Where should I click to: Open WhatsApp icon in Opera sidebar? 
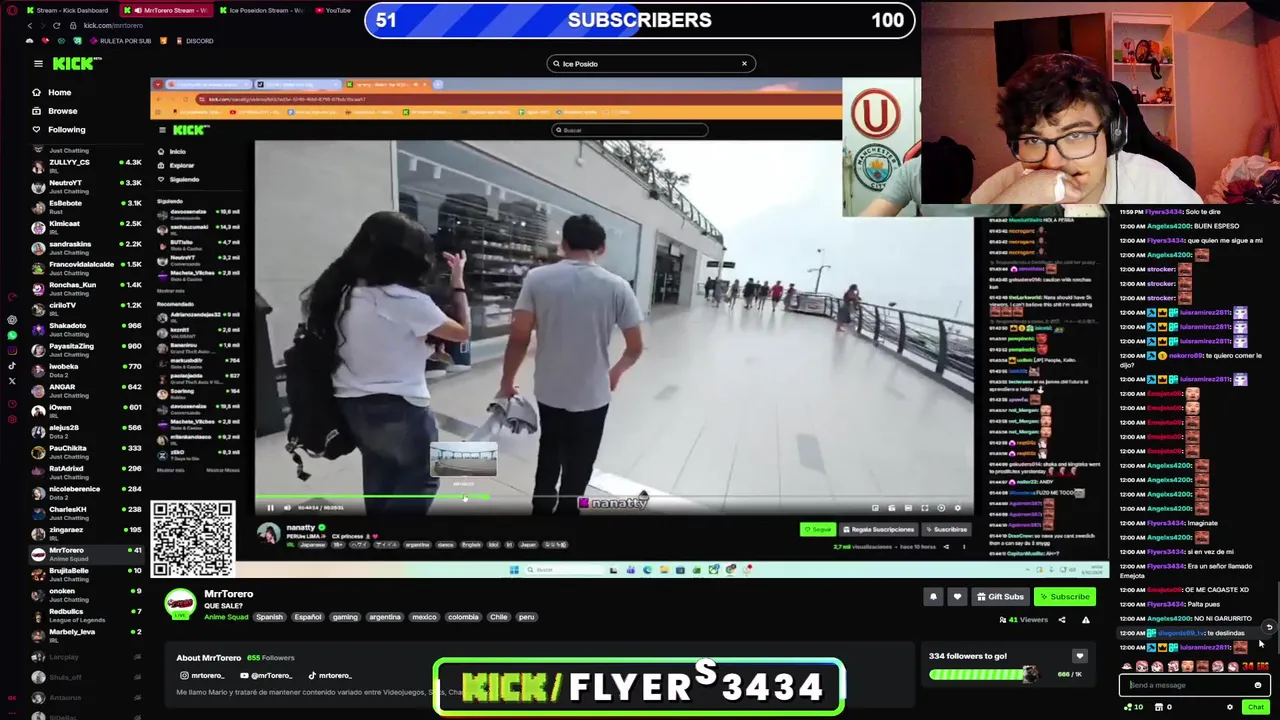(x=12, y=335)
